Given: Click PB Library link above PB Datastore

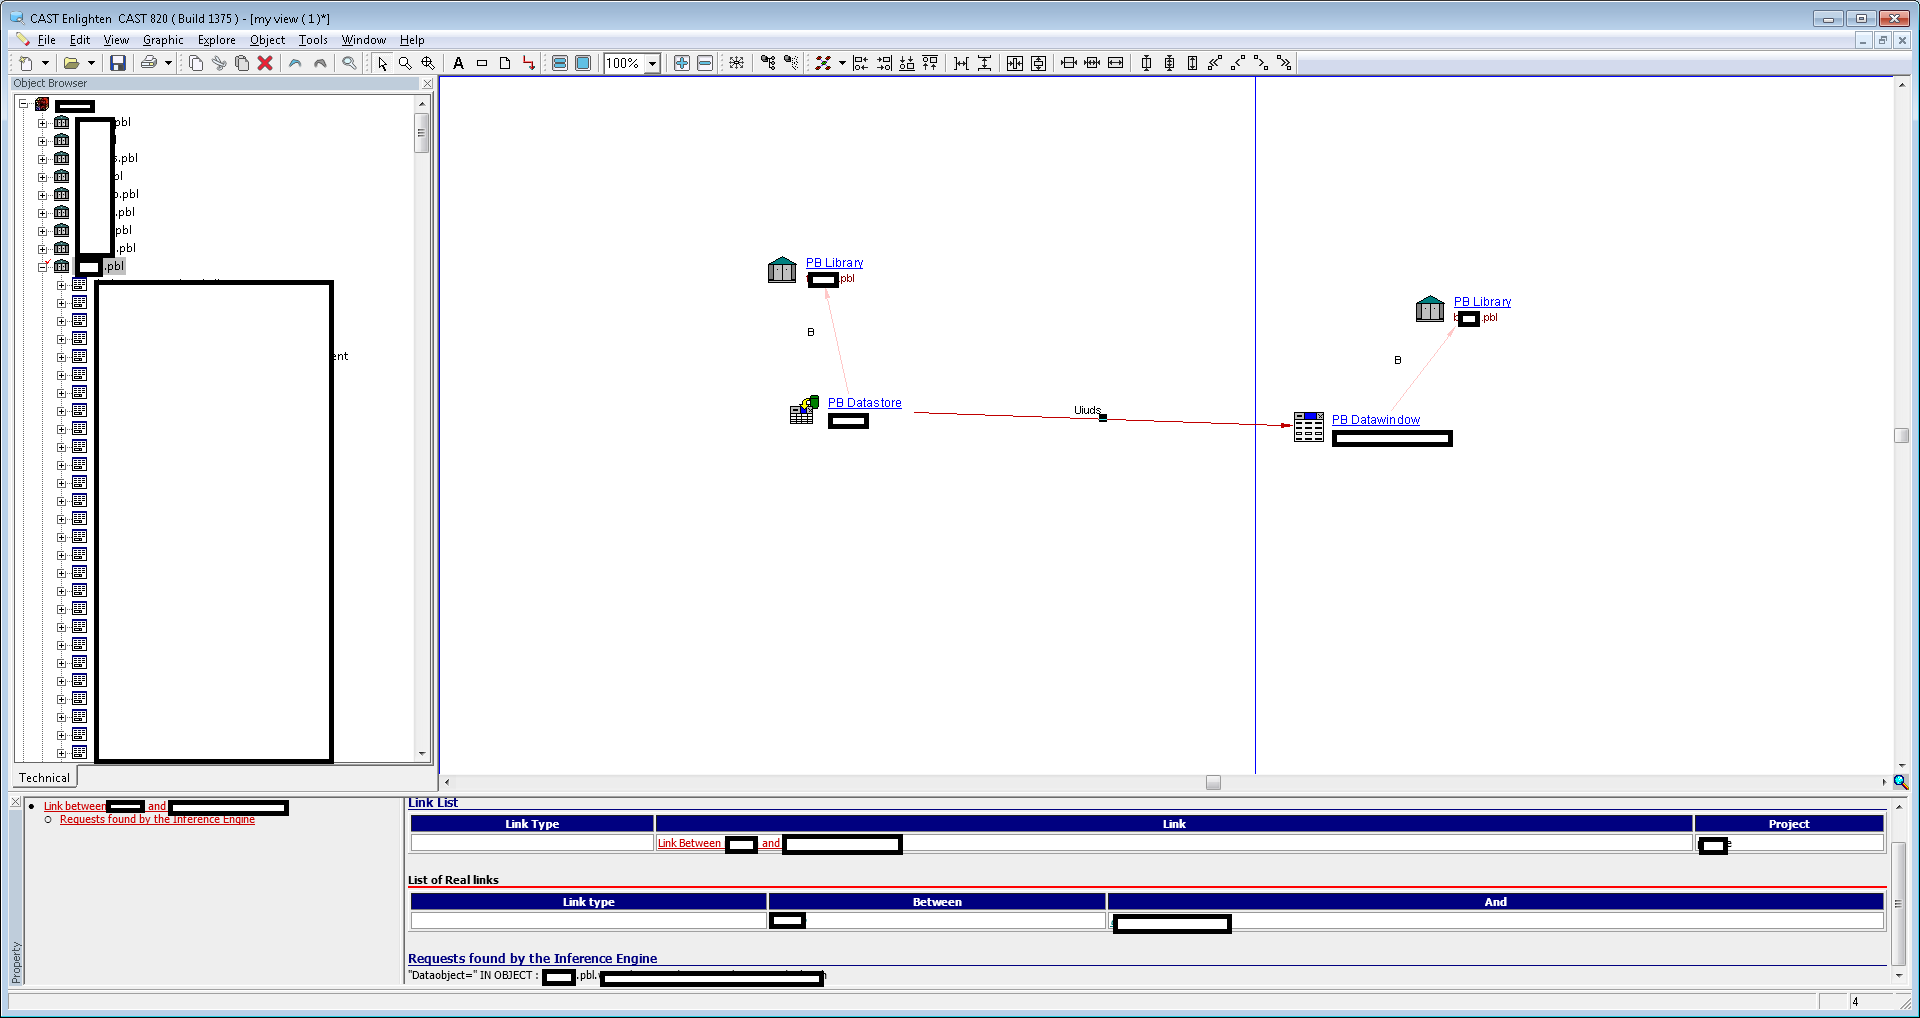Looking at the screenshot, I should [x=834, y=263].
